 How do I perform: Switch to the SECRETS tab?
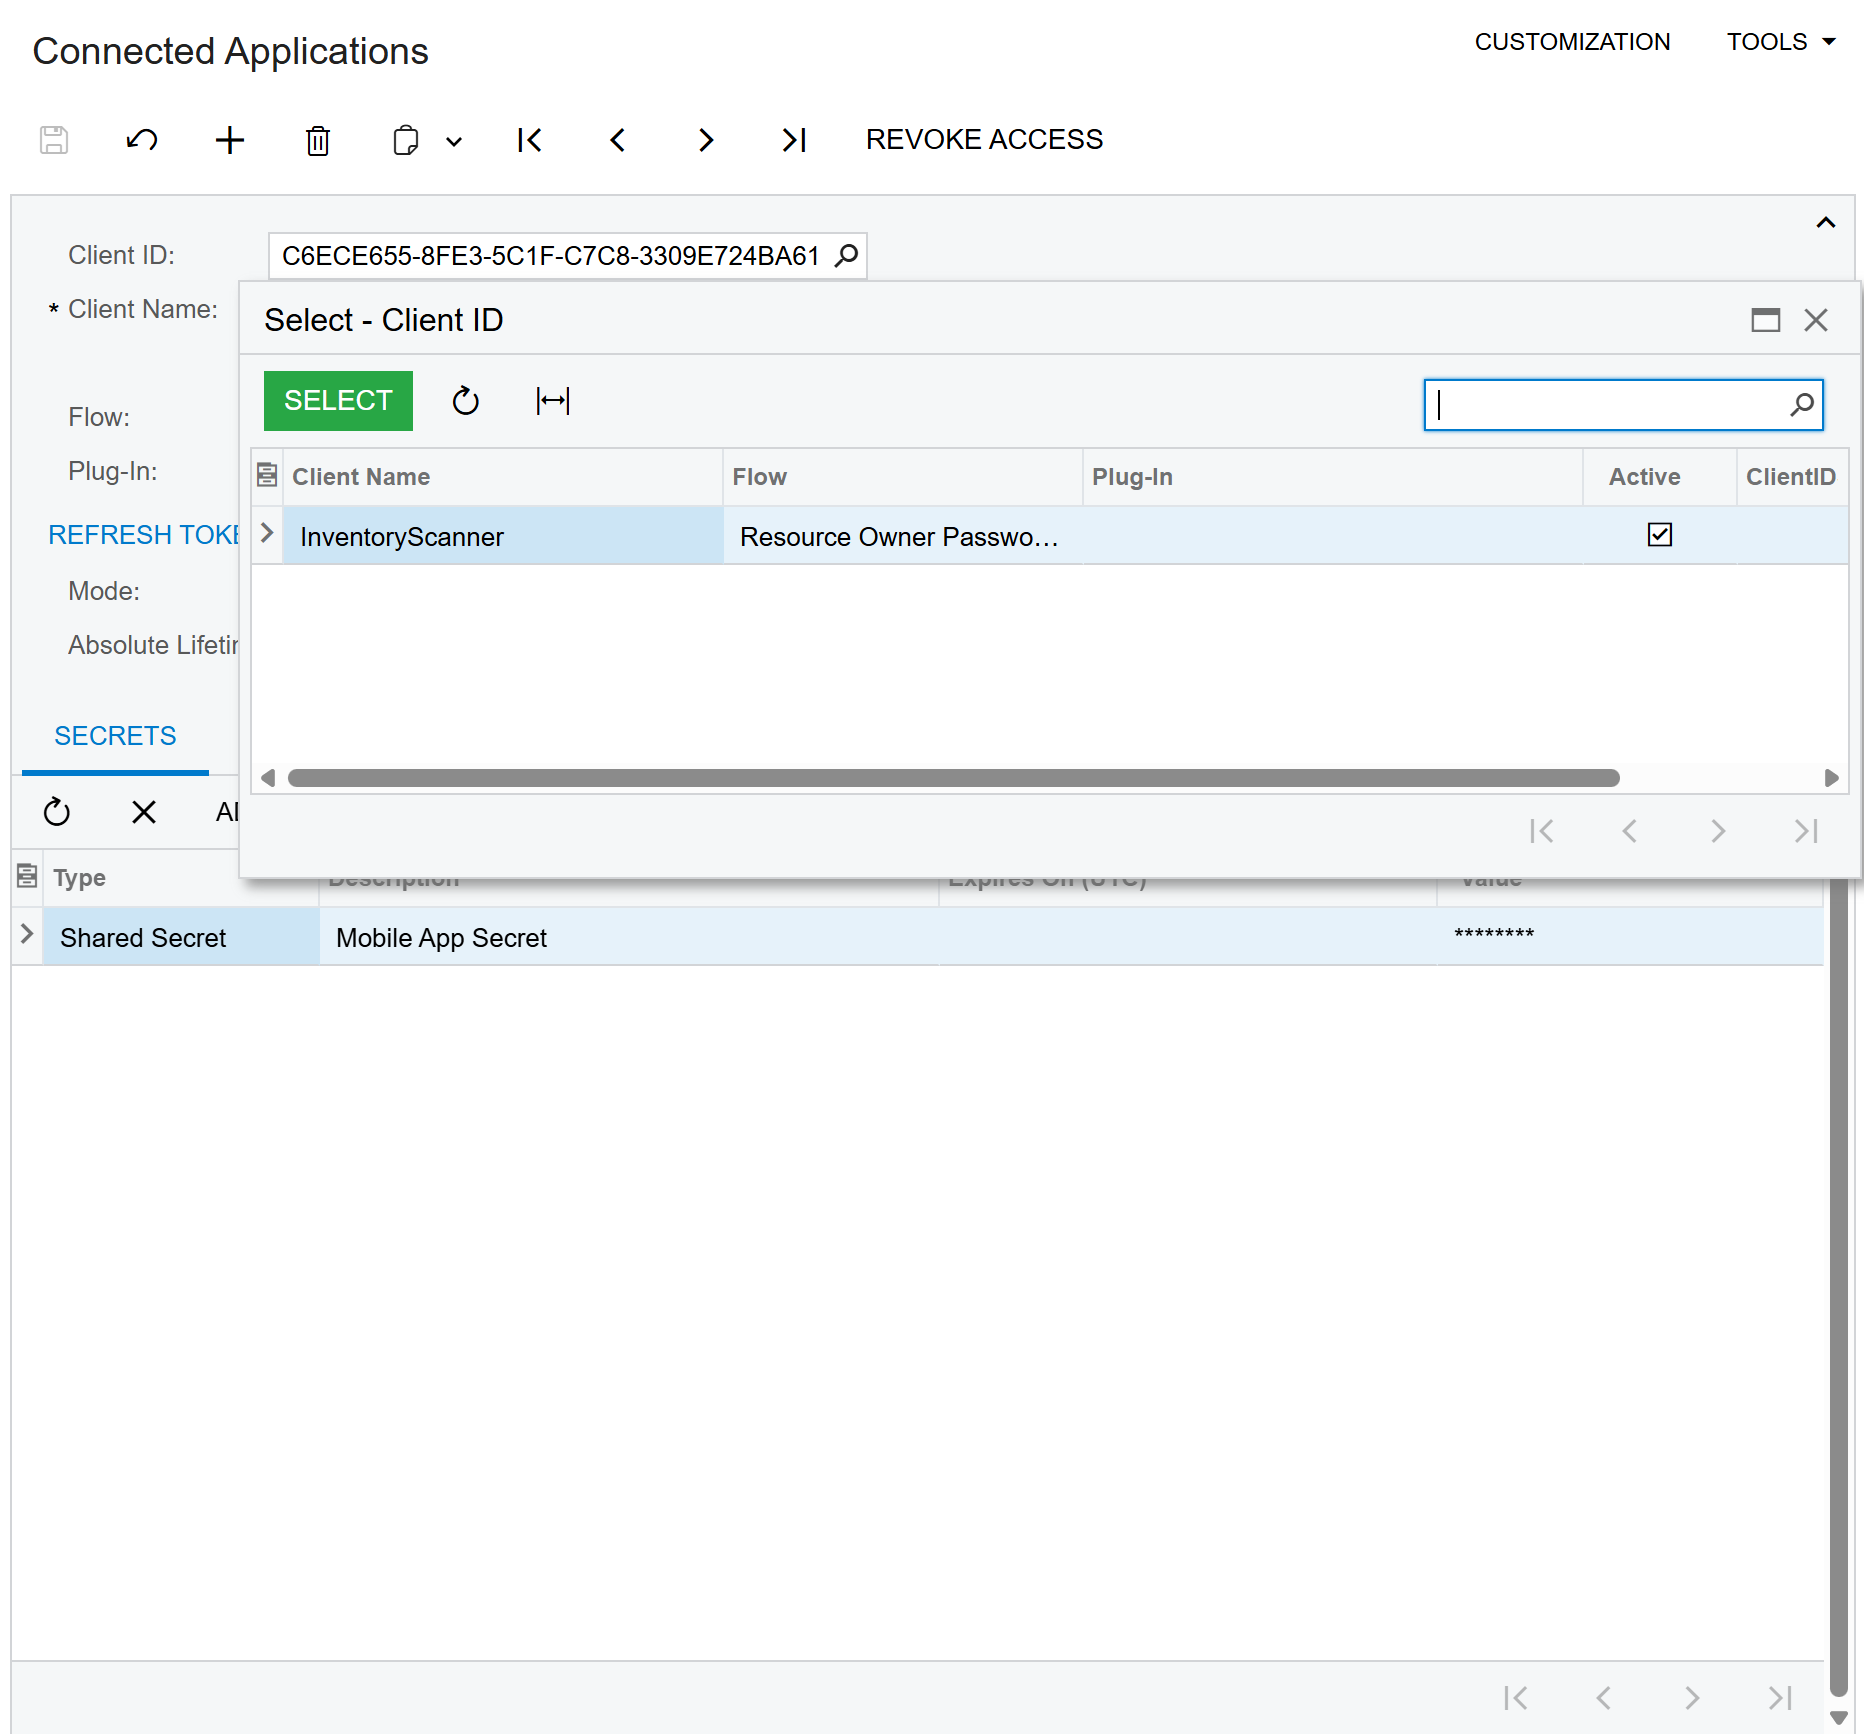tap(115, 736)
